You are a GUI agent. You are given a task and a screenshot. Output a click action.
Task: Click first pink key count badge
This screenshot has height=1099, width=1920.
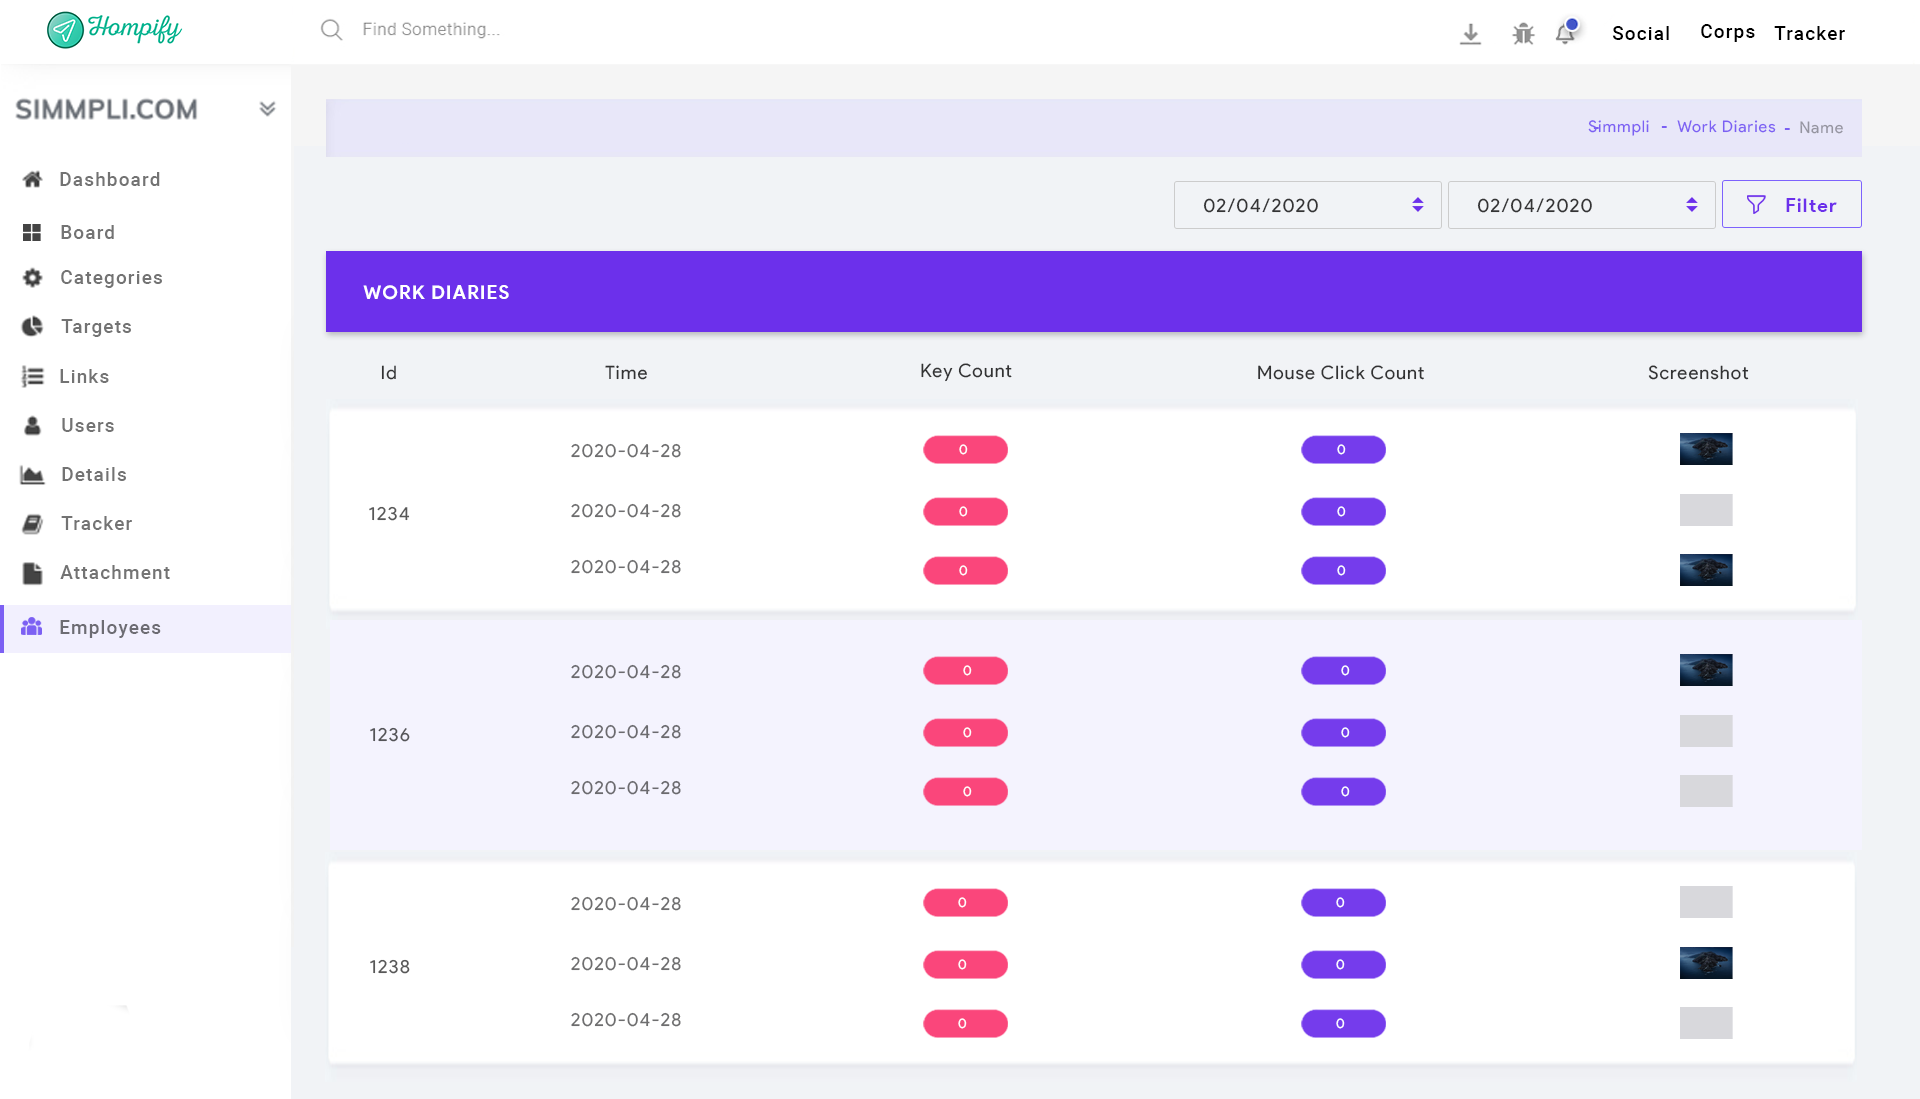[964, 450]
